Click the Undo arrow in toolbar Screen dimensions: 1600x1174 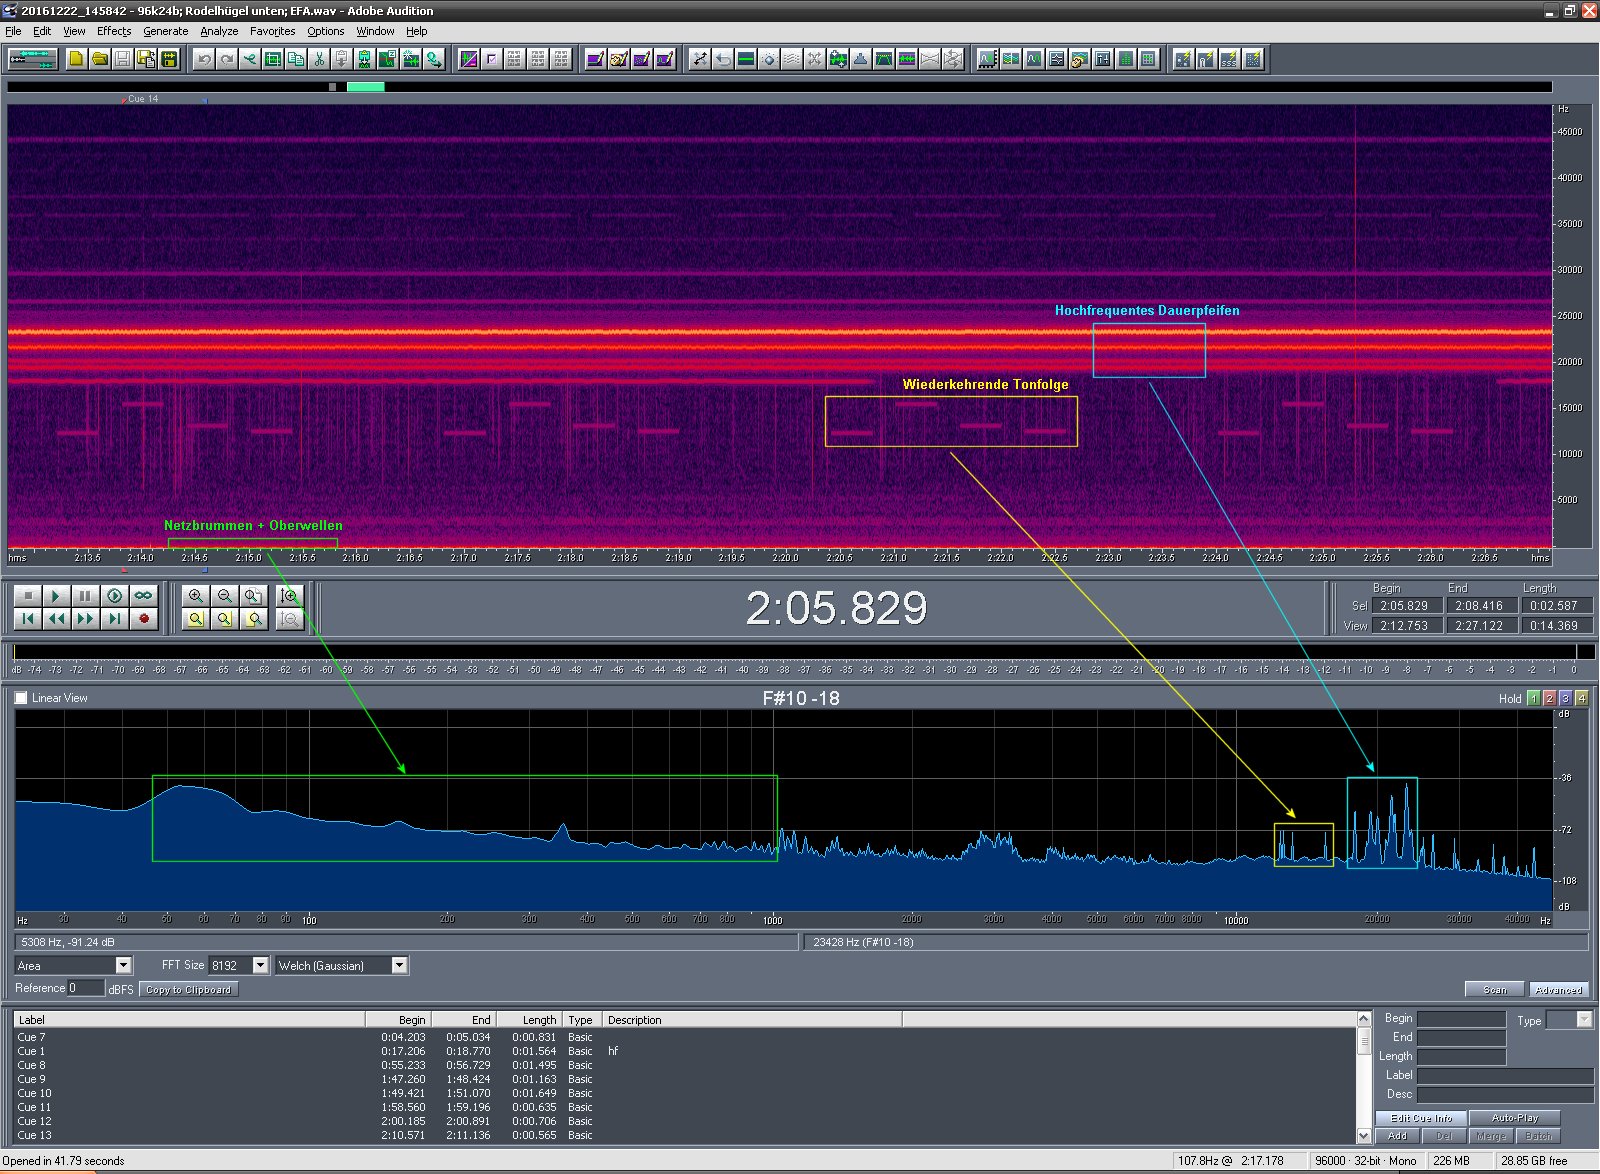coord(204,59)
